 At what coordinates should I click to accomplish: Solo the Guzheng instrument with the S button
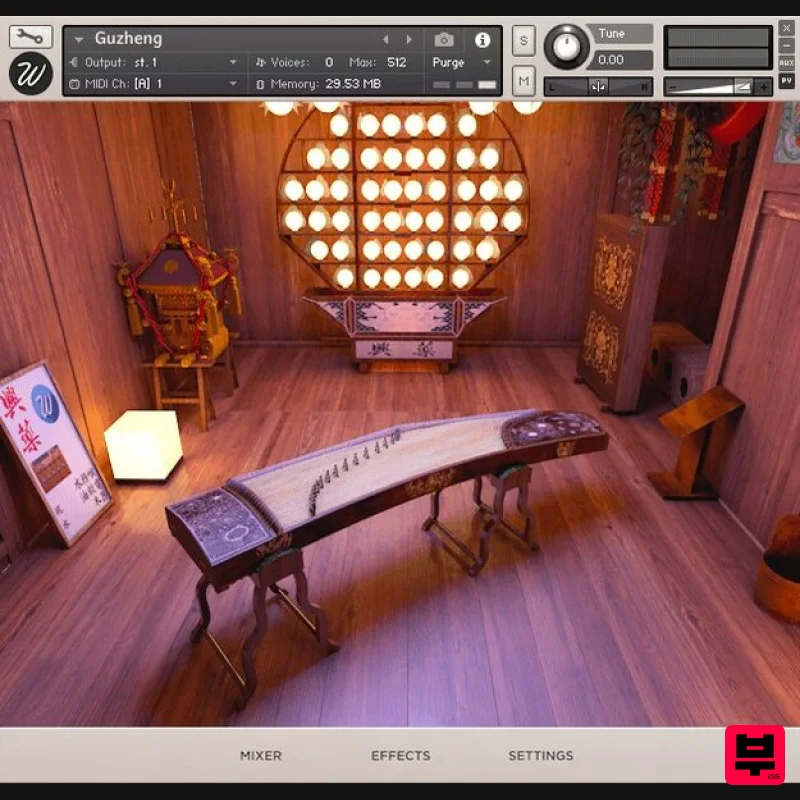click(x=522, y=38)
